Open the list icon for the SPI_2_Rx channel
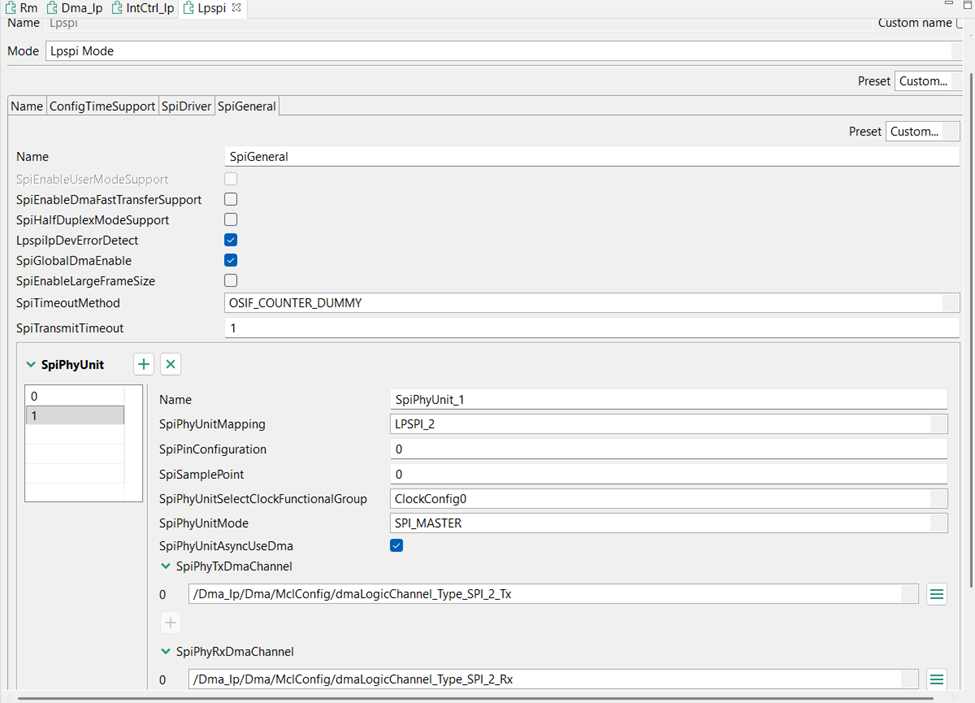This screenshot has height=703, width=975. (936, 679)
